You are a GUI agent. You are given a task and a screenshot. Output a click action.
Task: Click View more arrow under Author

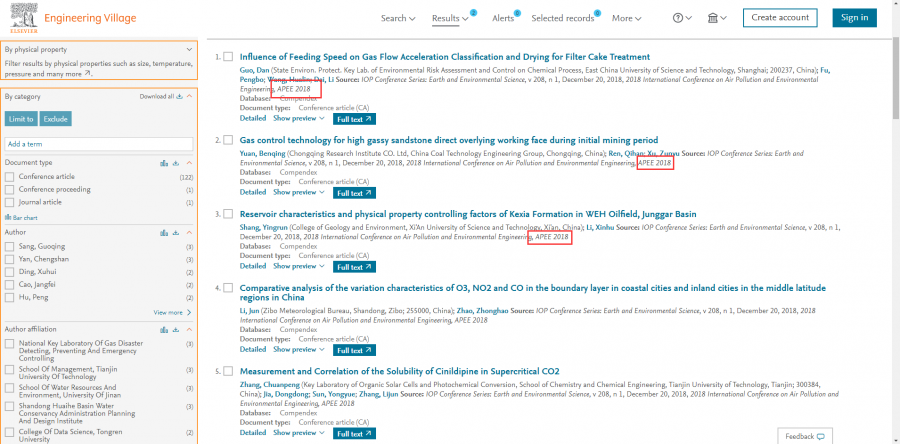189,313
